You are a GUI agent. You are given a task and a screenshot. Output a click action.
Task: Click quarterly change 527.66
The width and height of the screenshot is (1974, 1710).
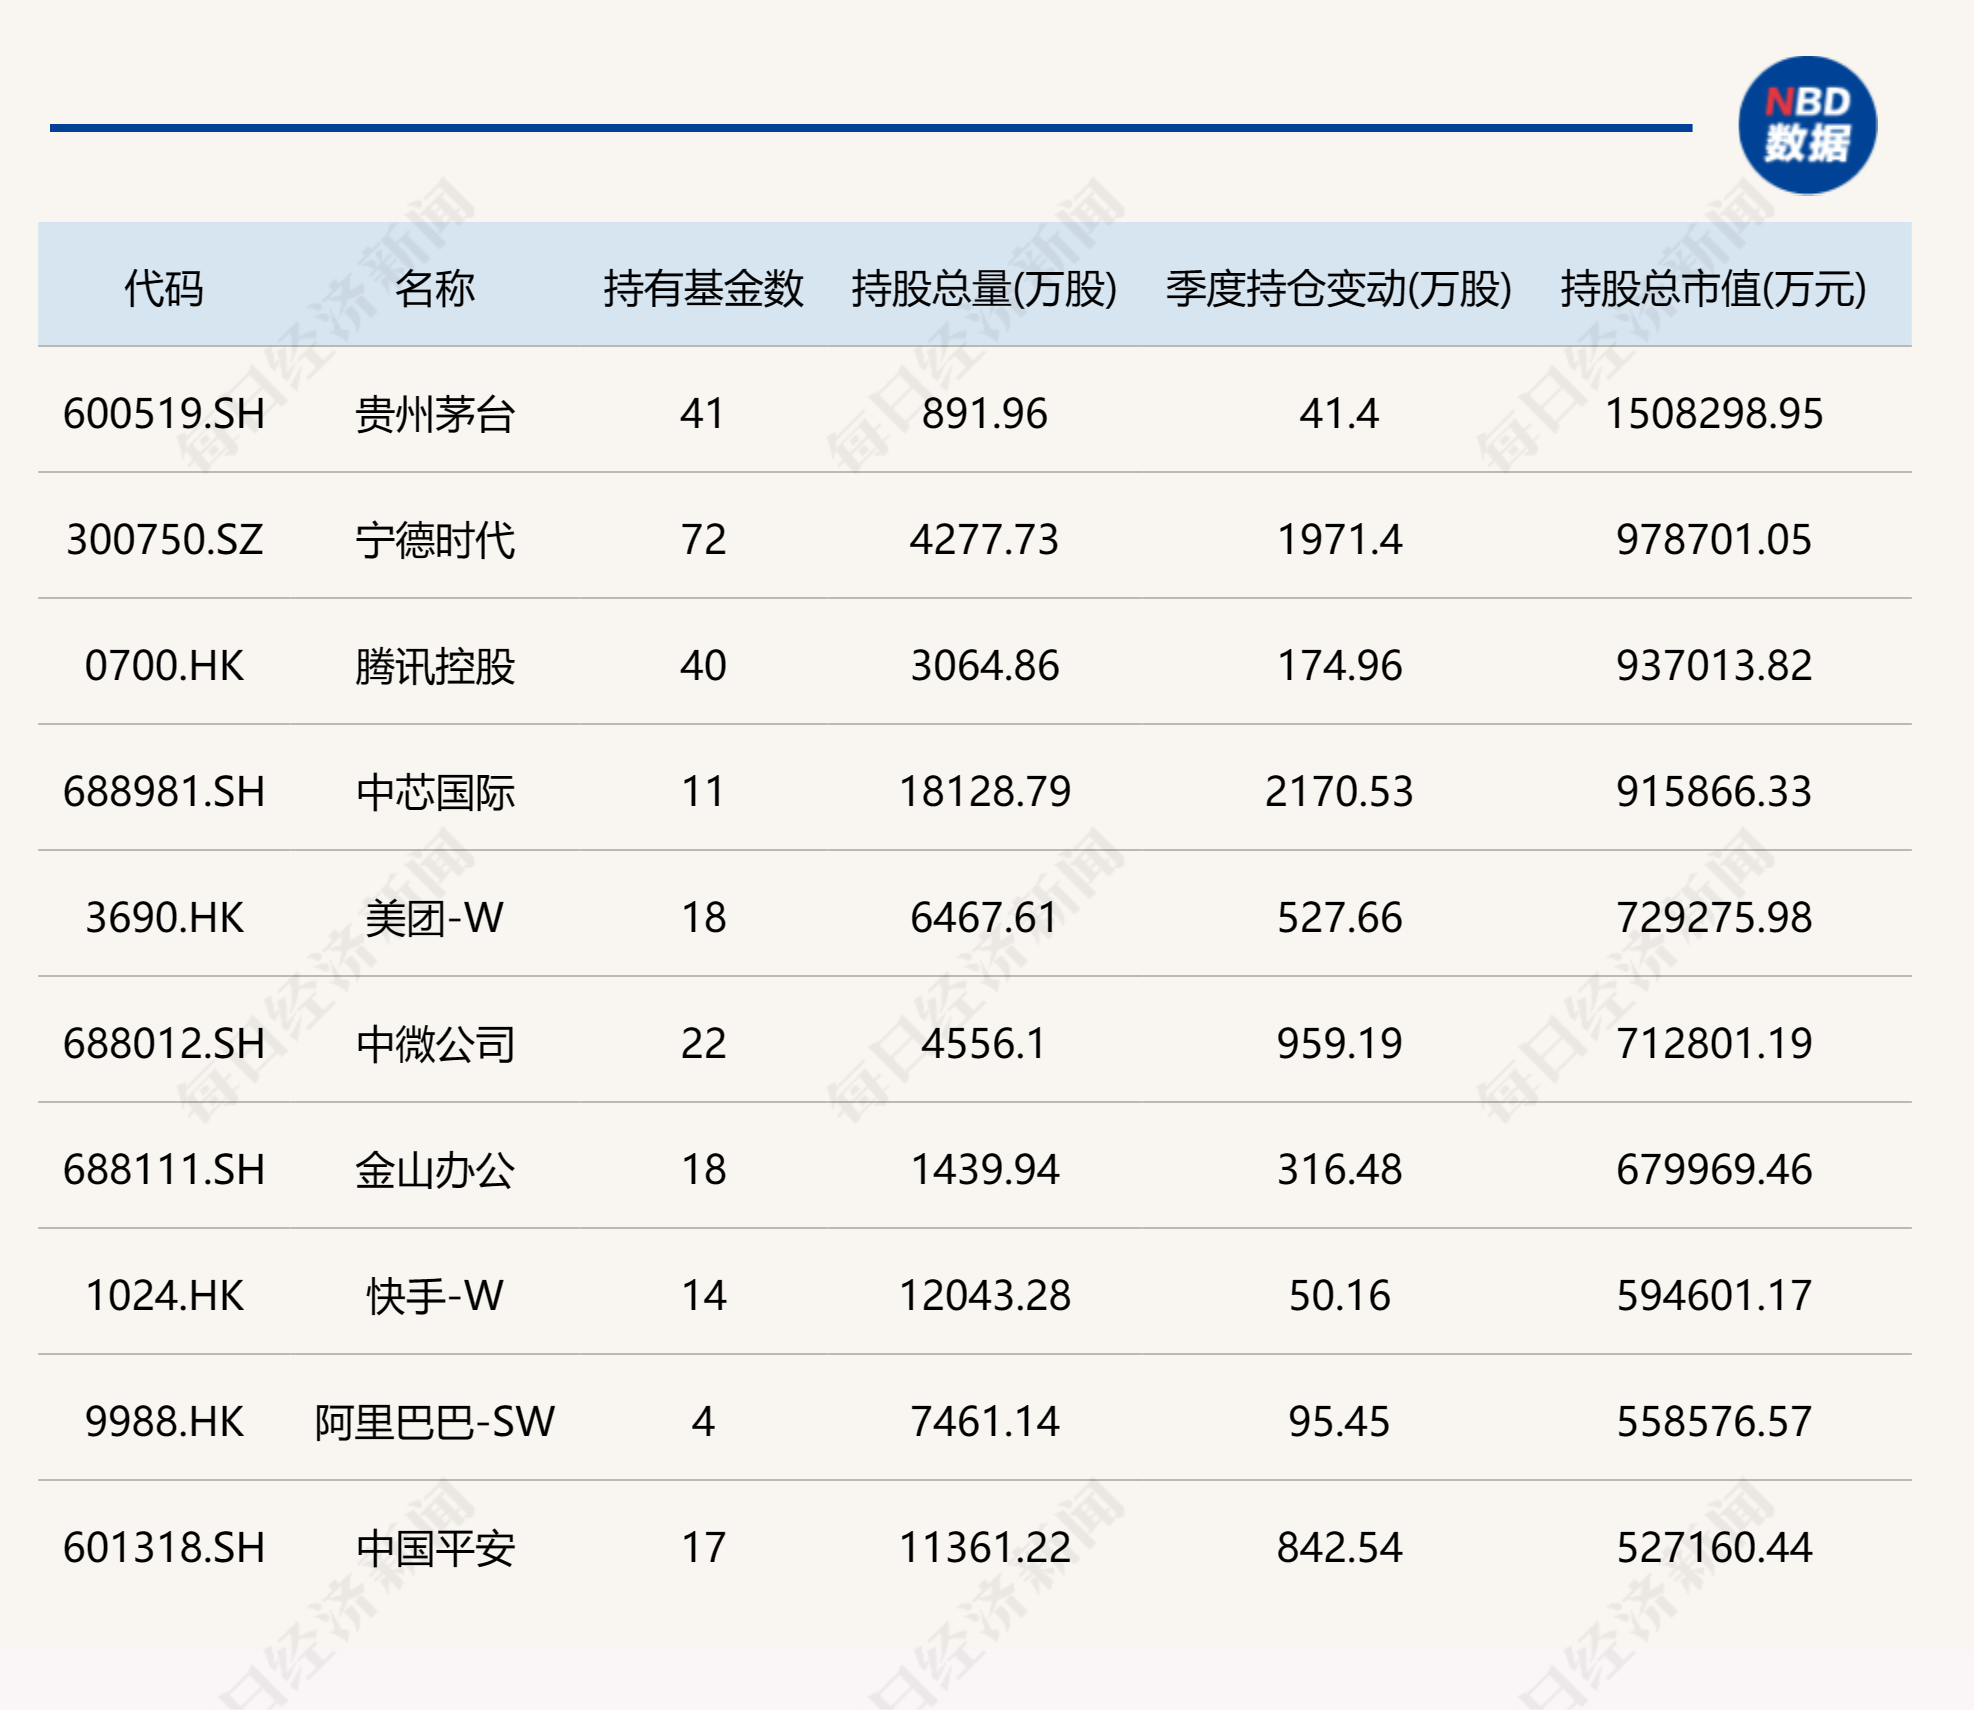point(1339,918)
